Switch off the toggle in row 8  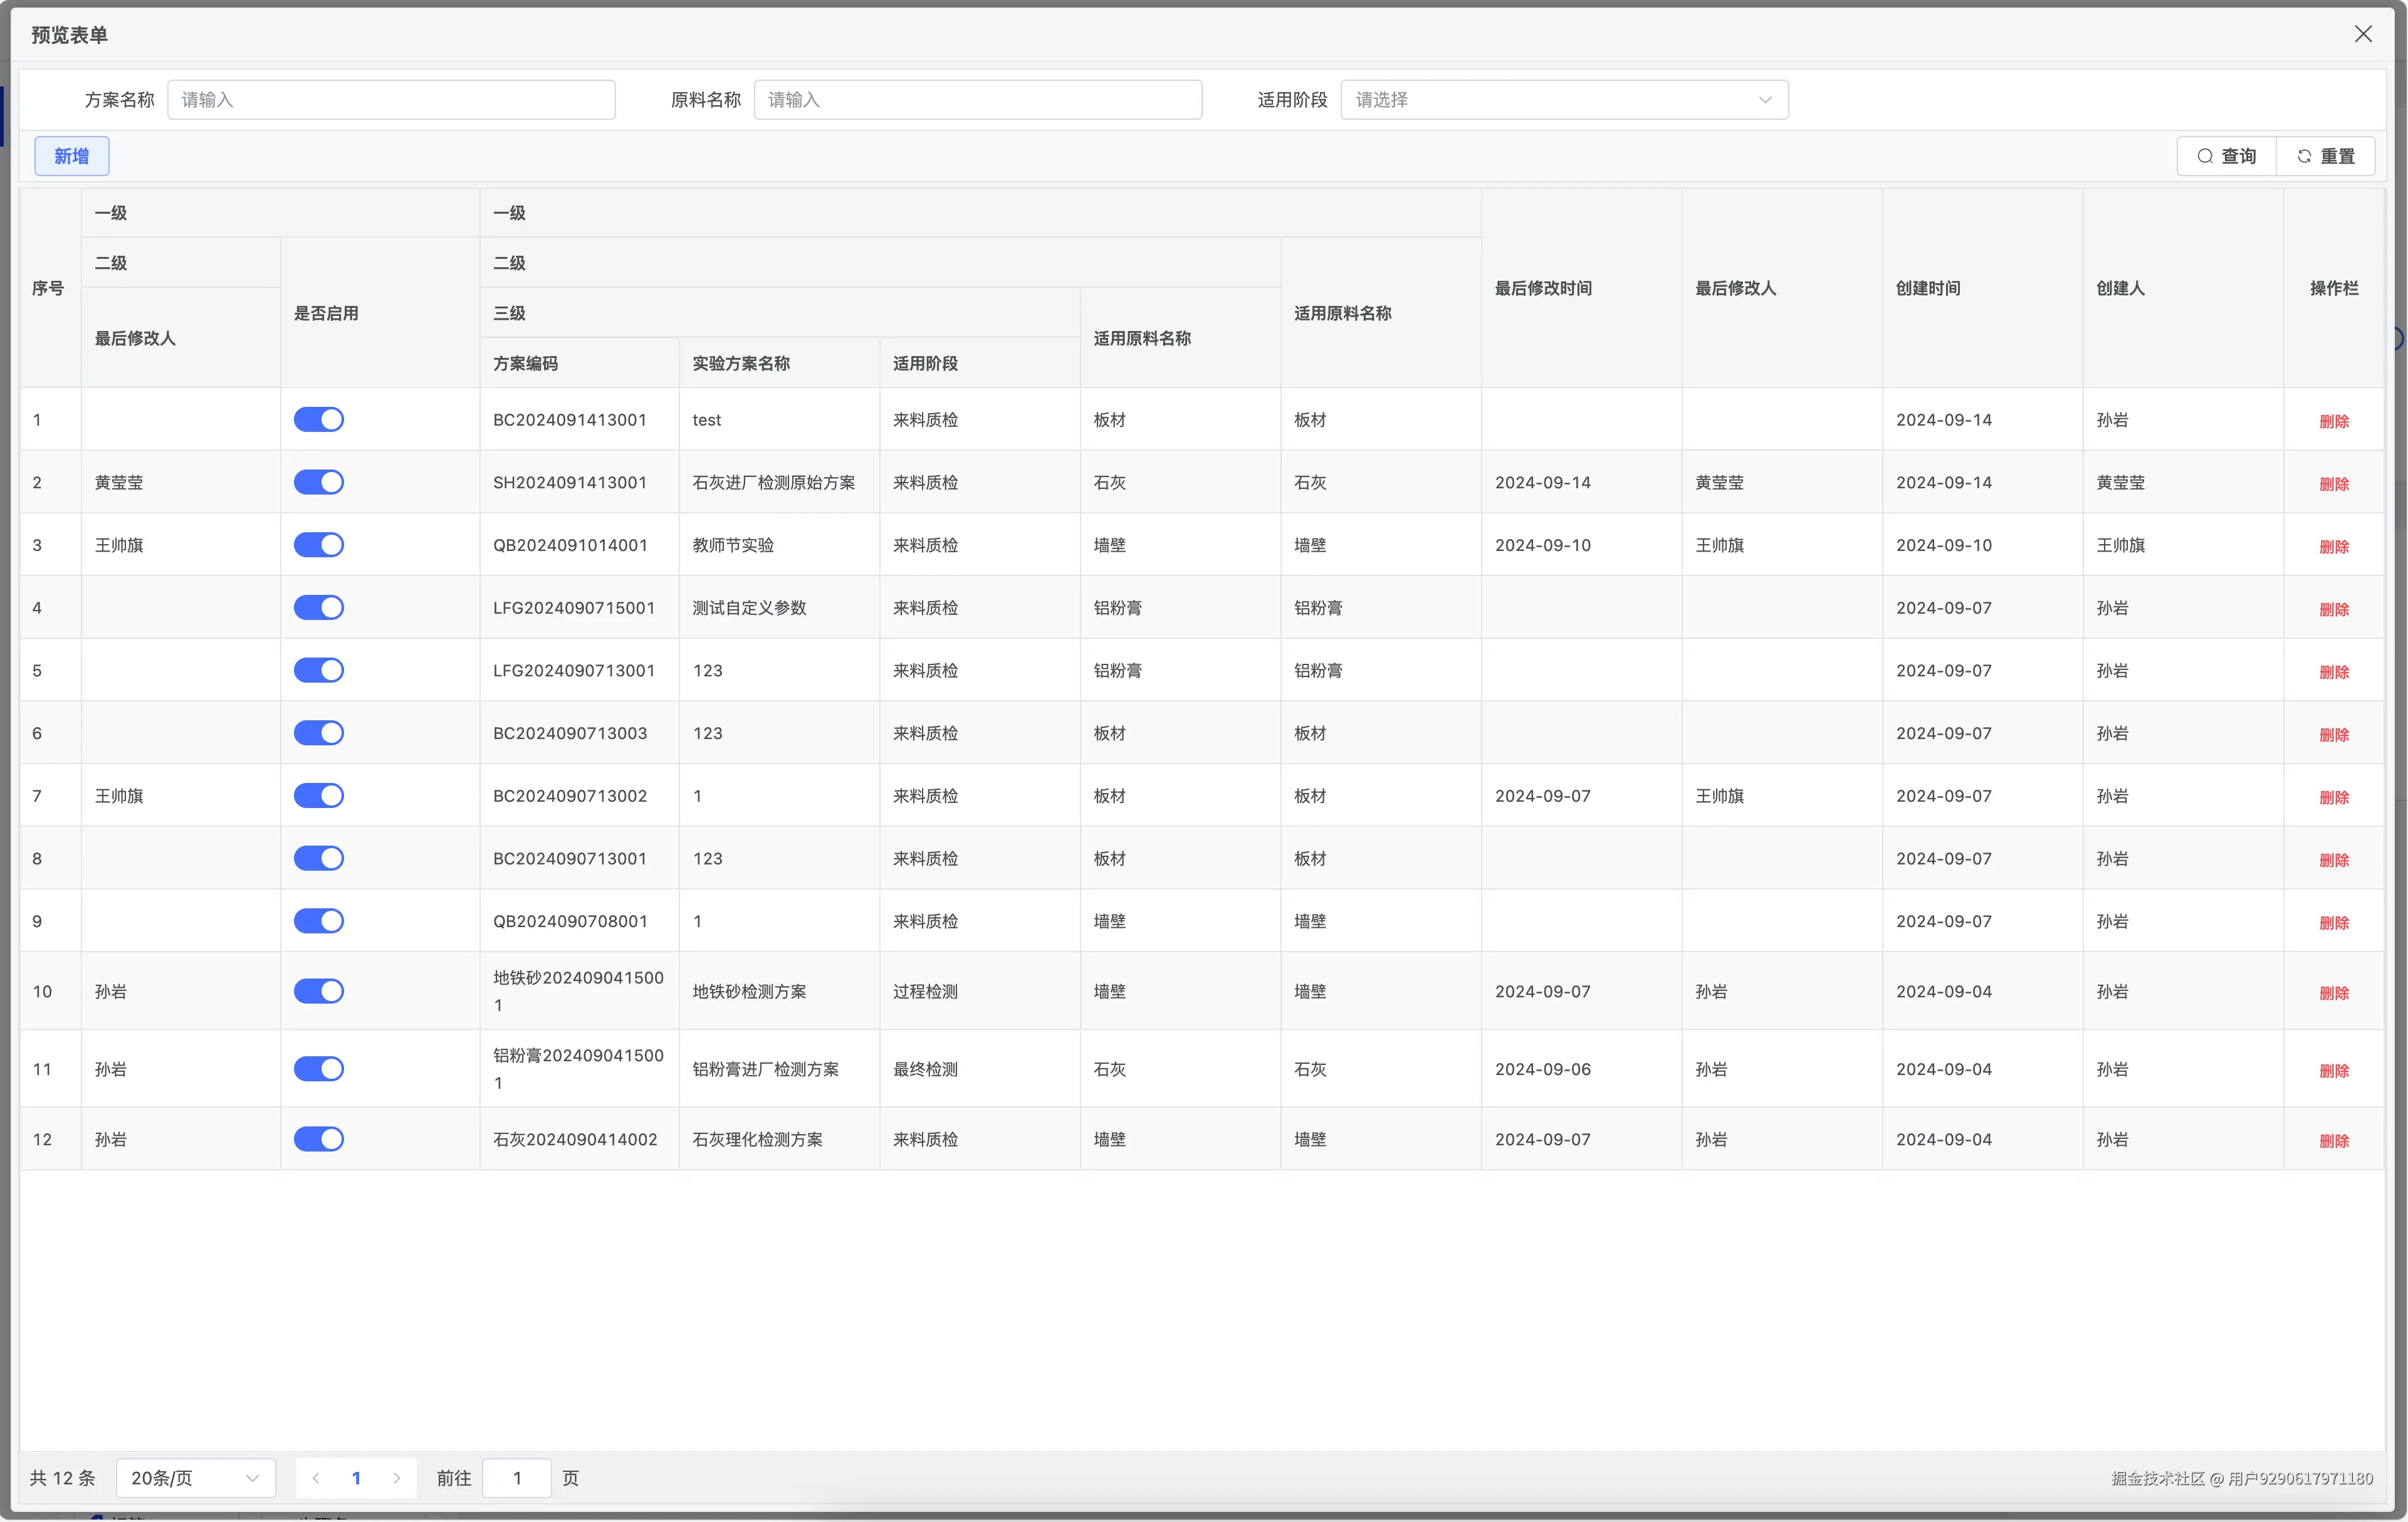[x=319, y=859]
